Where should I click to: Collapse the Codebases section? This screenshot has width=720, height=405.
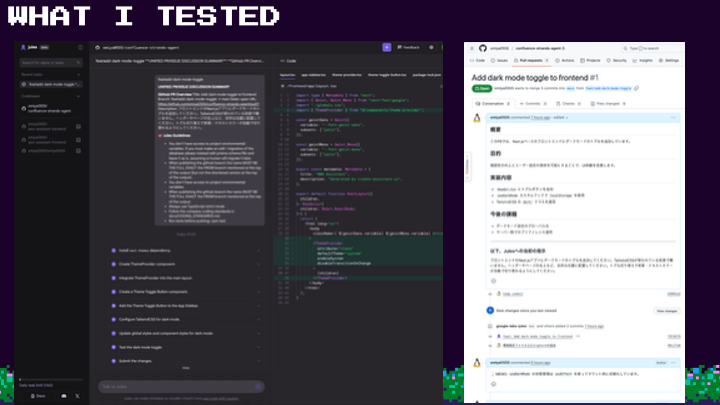[x=79, y=96]
